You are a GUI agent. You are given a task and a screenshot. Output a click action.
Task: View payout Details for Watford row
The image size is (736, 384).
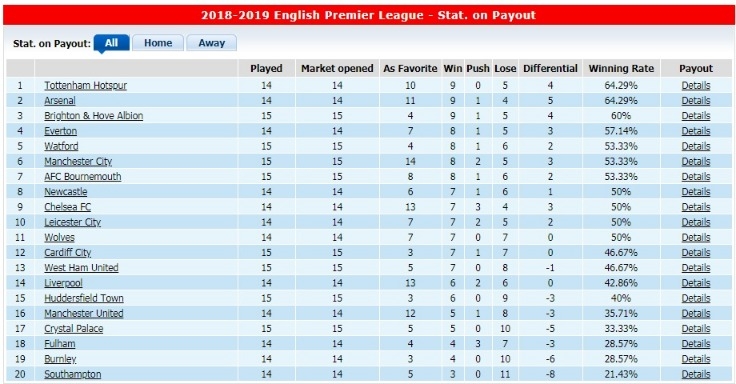pyautogui.click(x=696, y=146)
